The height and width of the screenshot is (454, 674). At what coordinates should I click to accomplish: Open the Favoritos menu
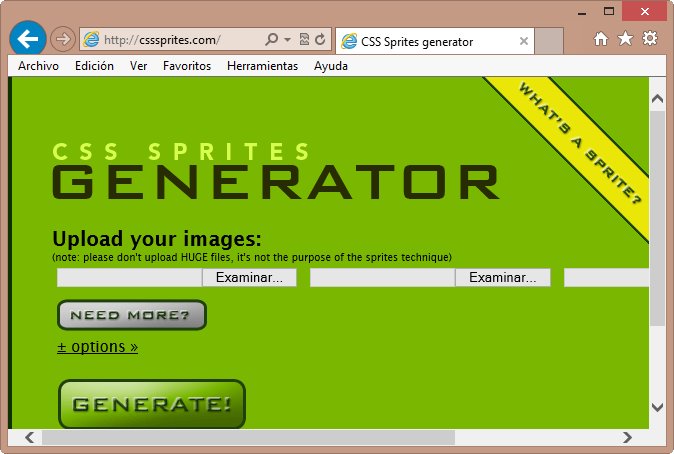coord(187,66)
